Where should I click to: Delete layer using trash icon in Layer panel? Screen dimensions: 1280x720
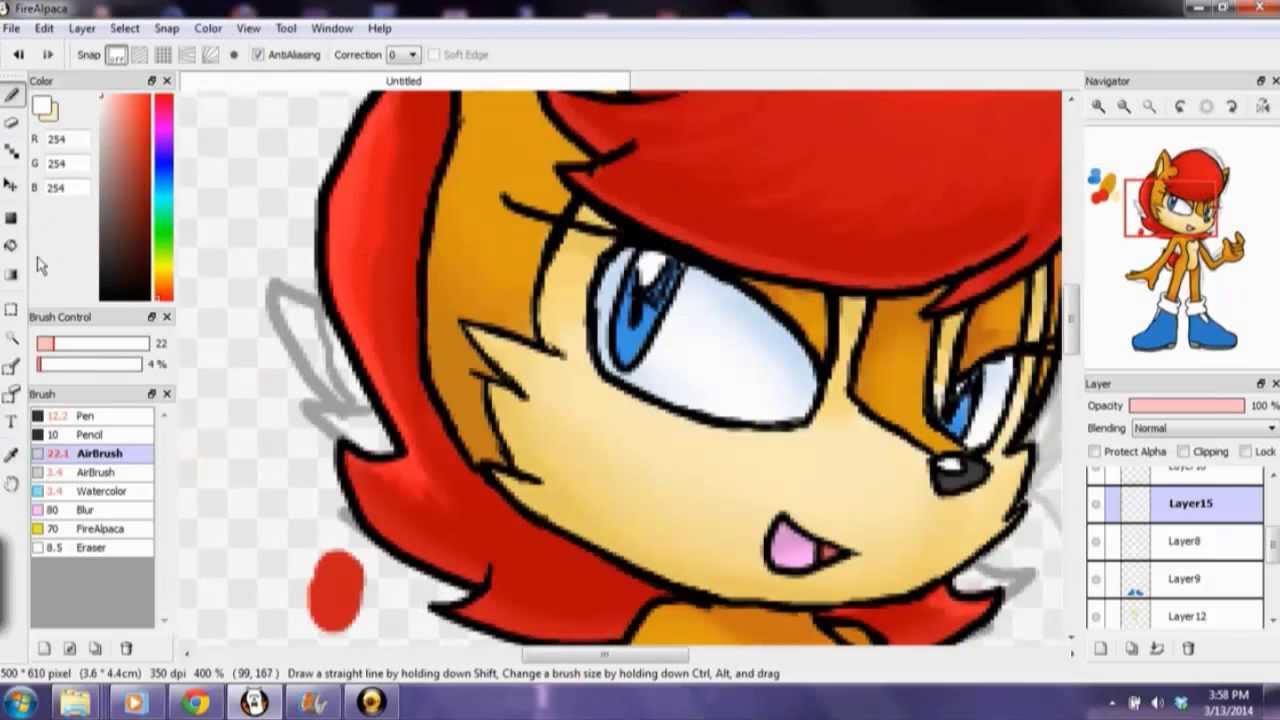pyautogui.click(x=1188, y=648)
